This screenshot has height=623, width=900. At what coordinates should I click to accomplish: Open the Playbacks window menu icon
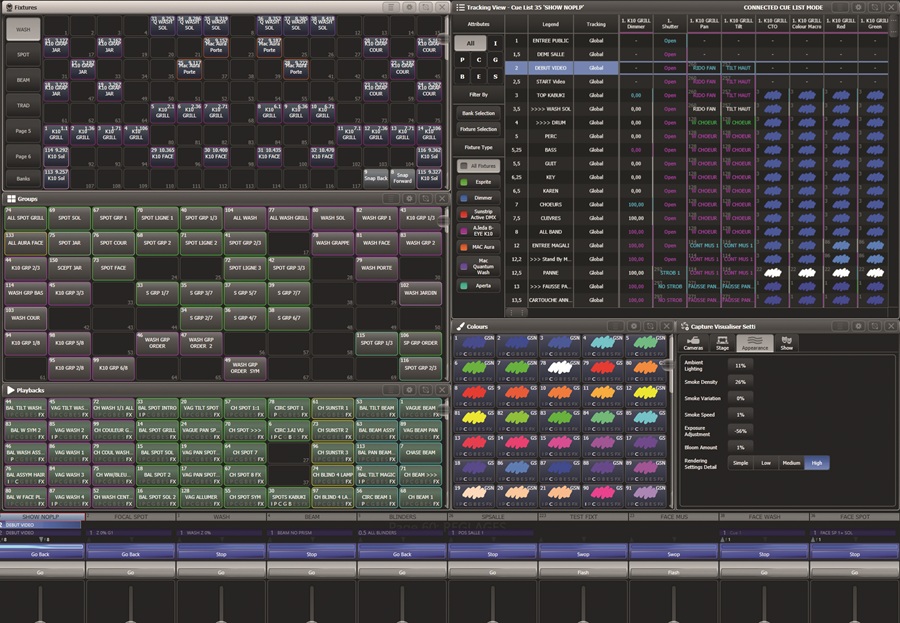coord(391,390)
